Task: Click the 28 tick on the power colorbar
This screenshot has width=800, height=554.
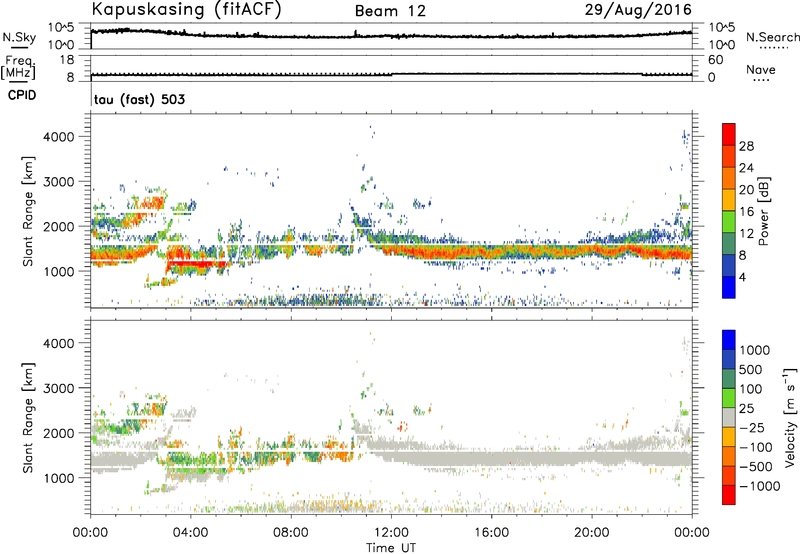Action: [x=746, y=146]
